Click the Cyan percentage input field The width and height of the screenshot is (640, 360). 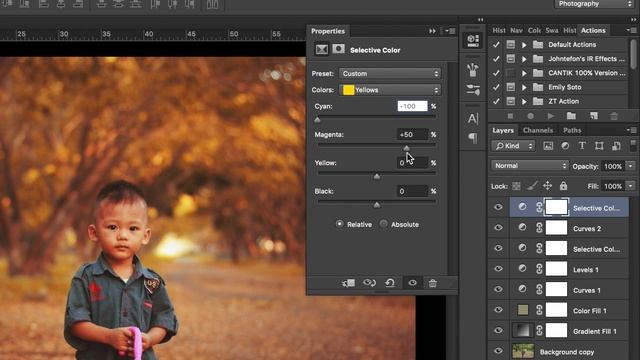pyautogui.click(x=412, y=106)
